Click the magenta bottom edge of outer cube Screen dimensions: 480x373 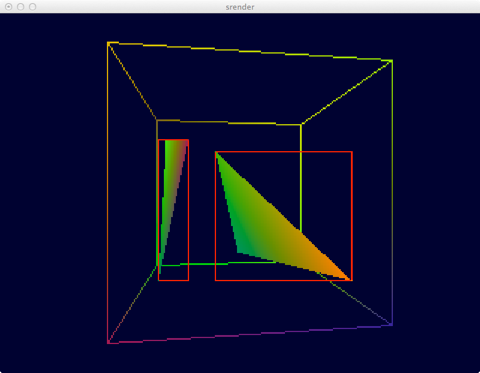[250, 334]
